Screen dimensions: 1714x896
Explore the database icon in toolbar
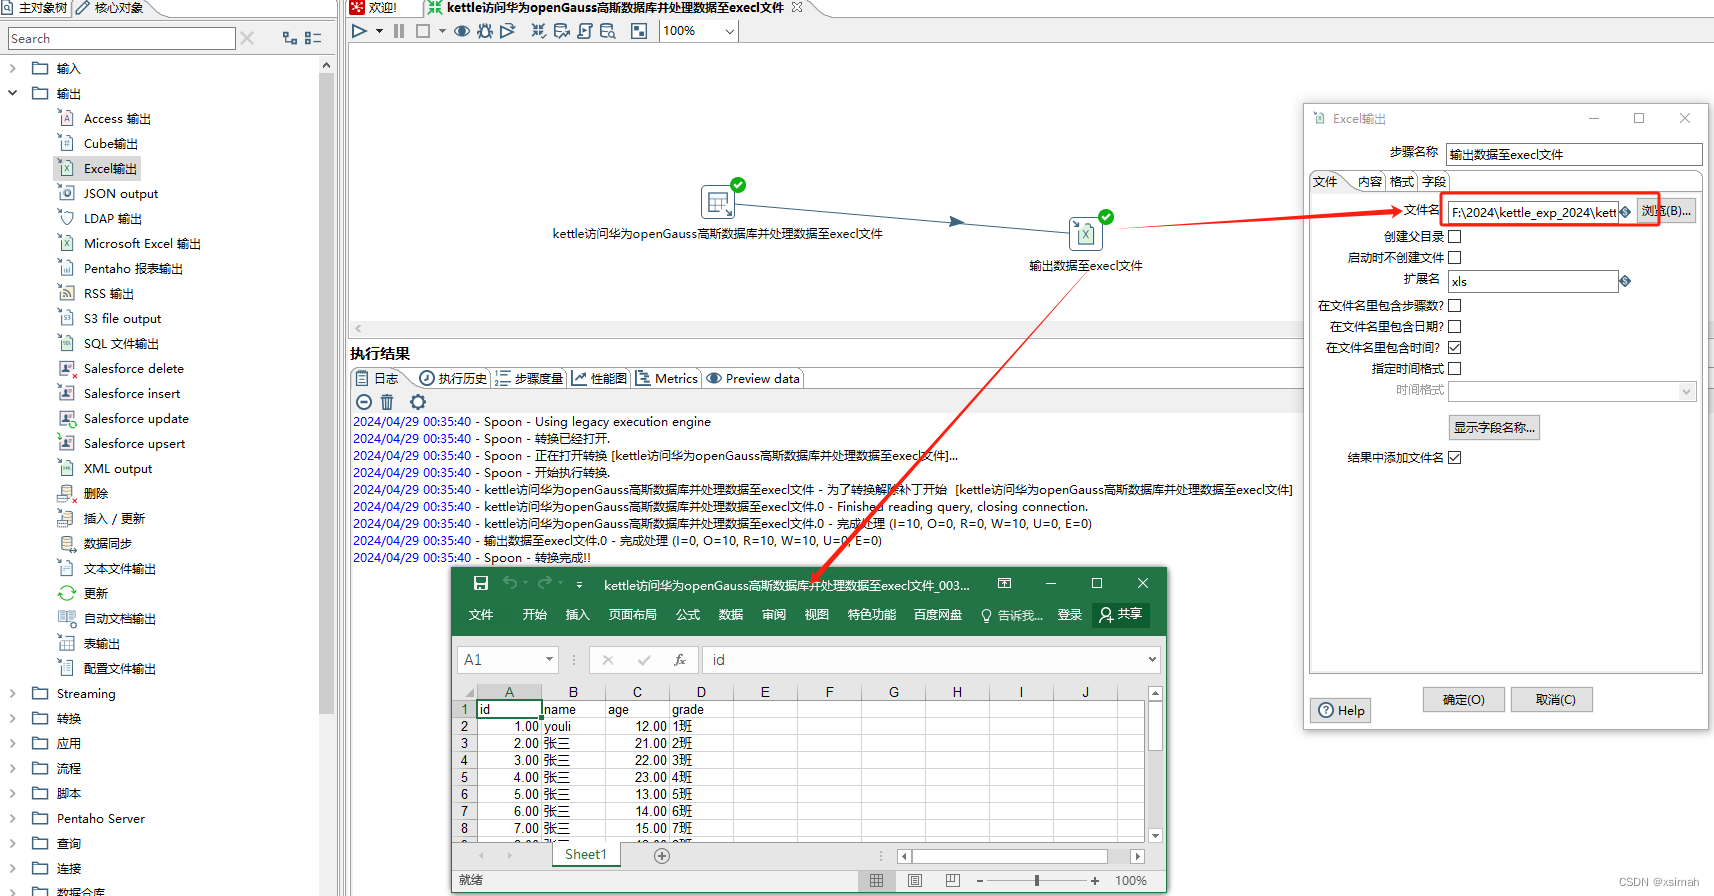[x=608, y=31]
